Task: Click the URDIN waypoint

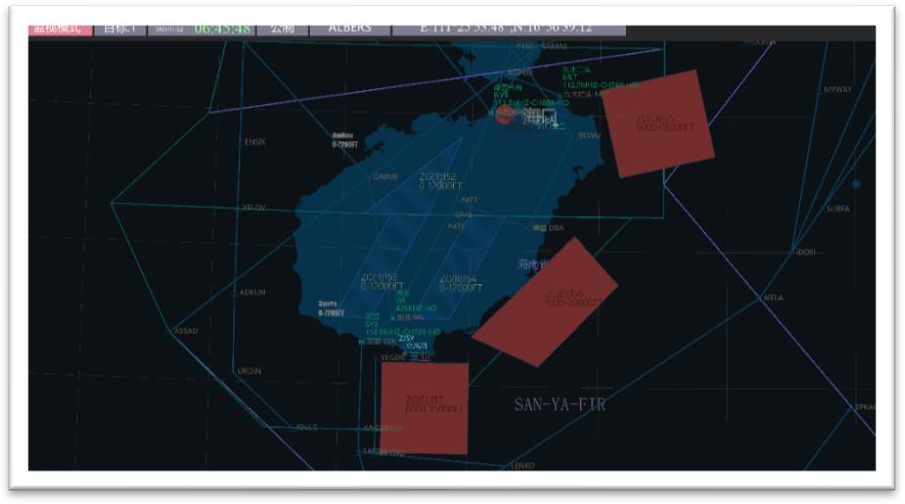Action: pos(248,371)
